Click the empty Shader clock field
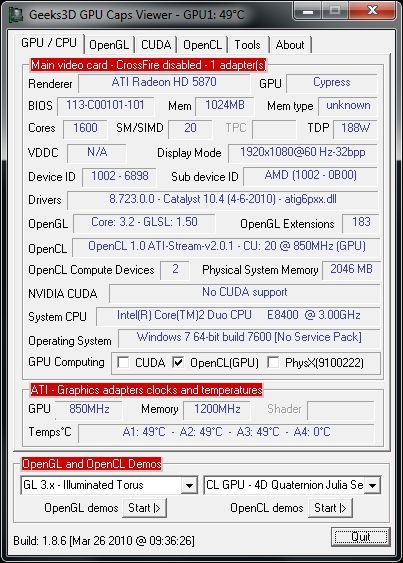403x563 pixels. [x=341, y=410]
